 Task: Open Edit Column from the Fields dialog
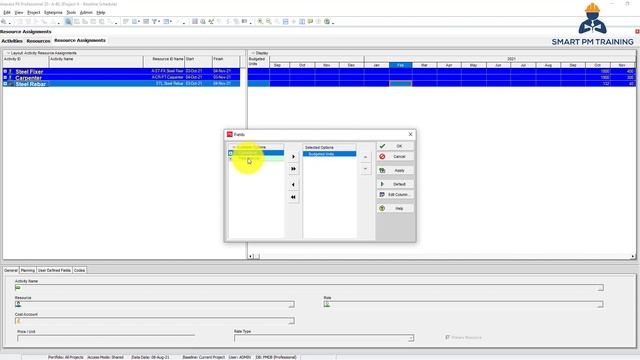tap(395, 195)
